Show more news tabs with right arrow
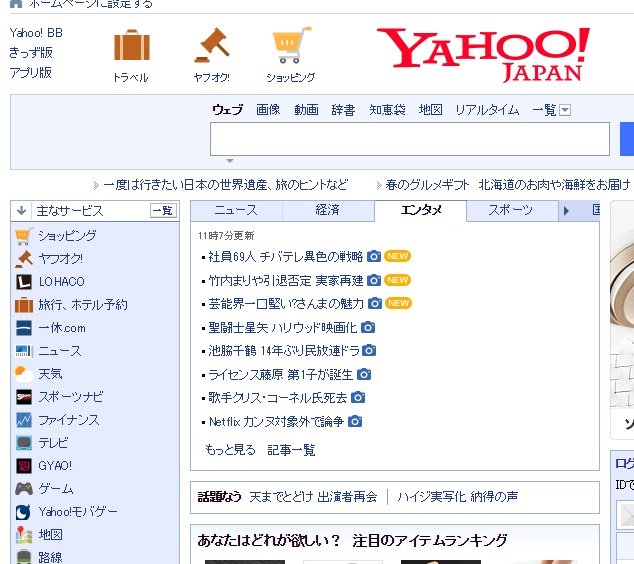 [x=566, y=211]
